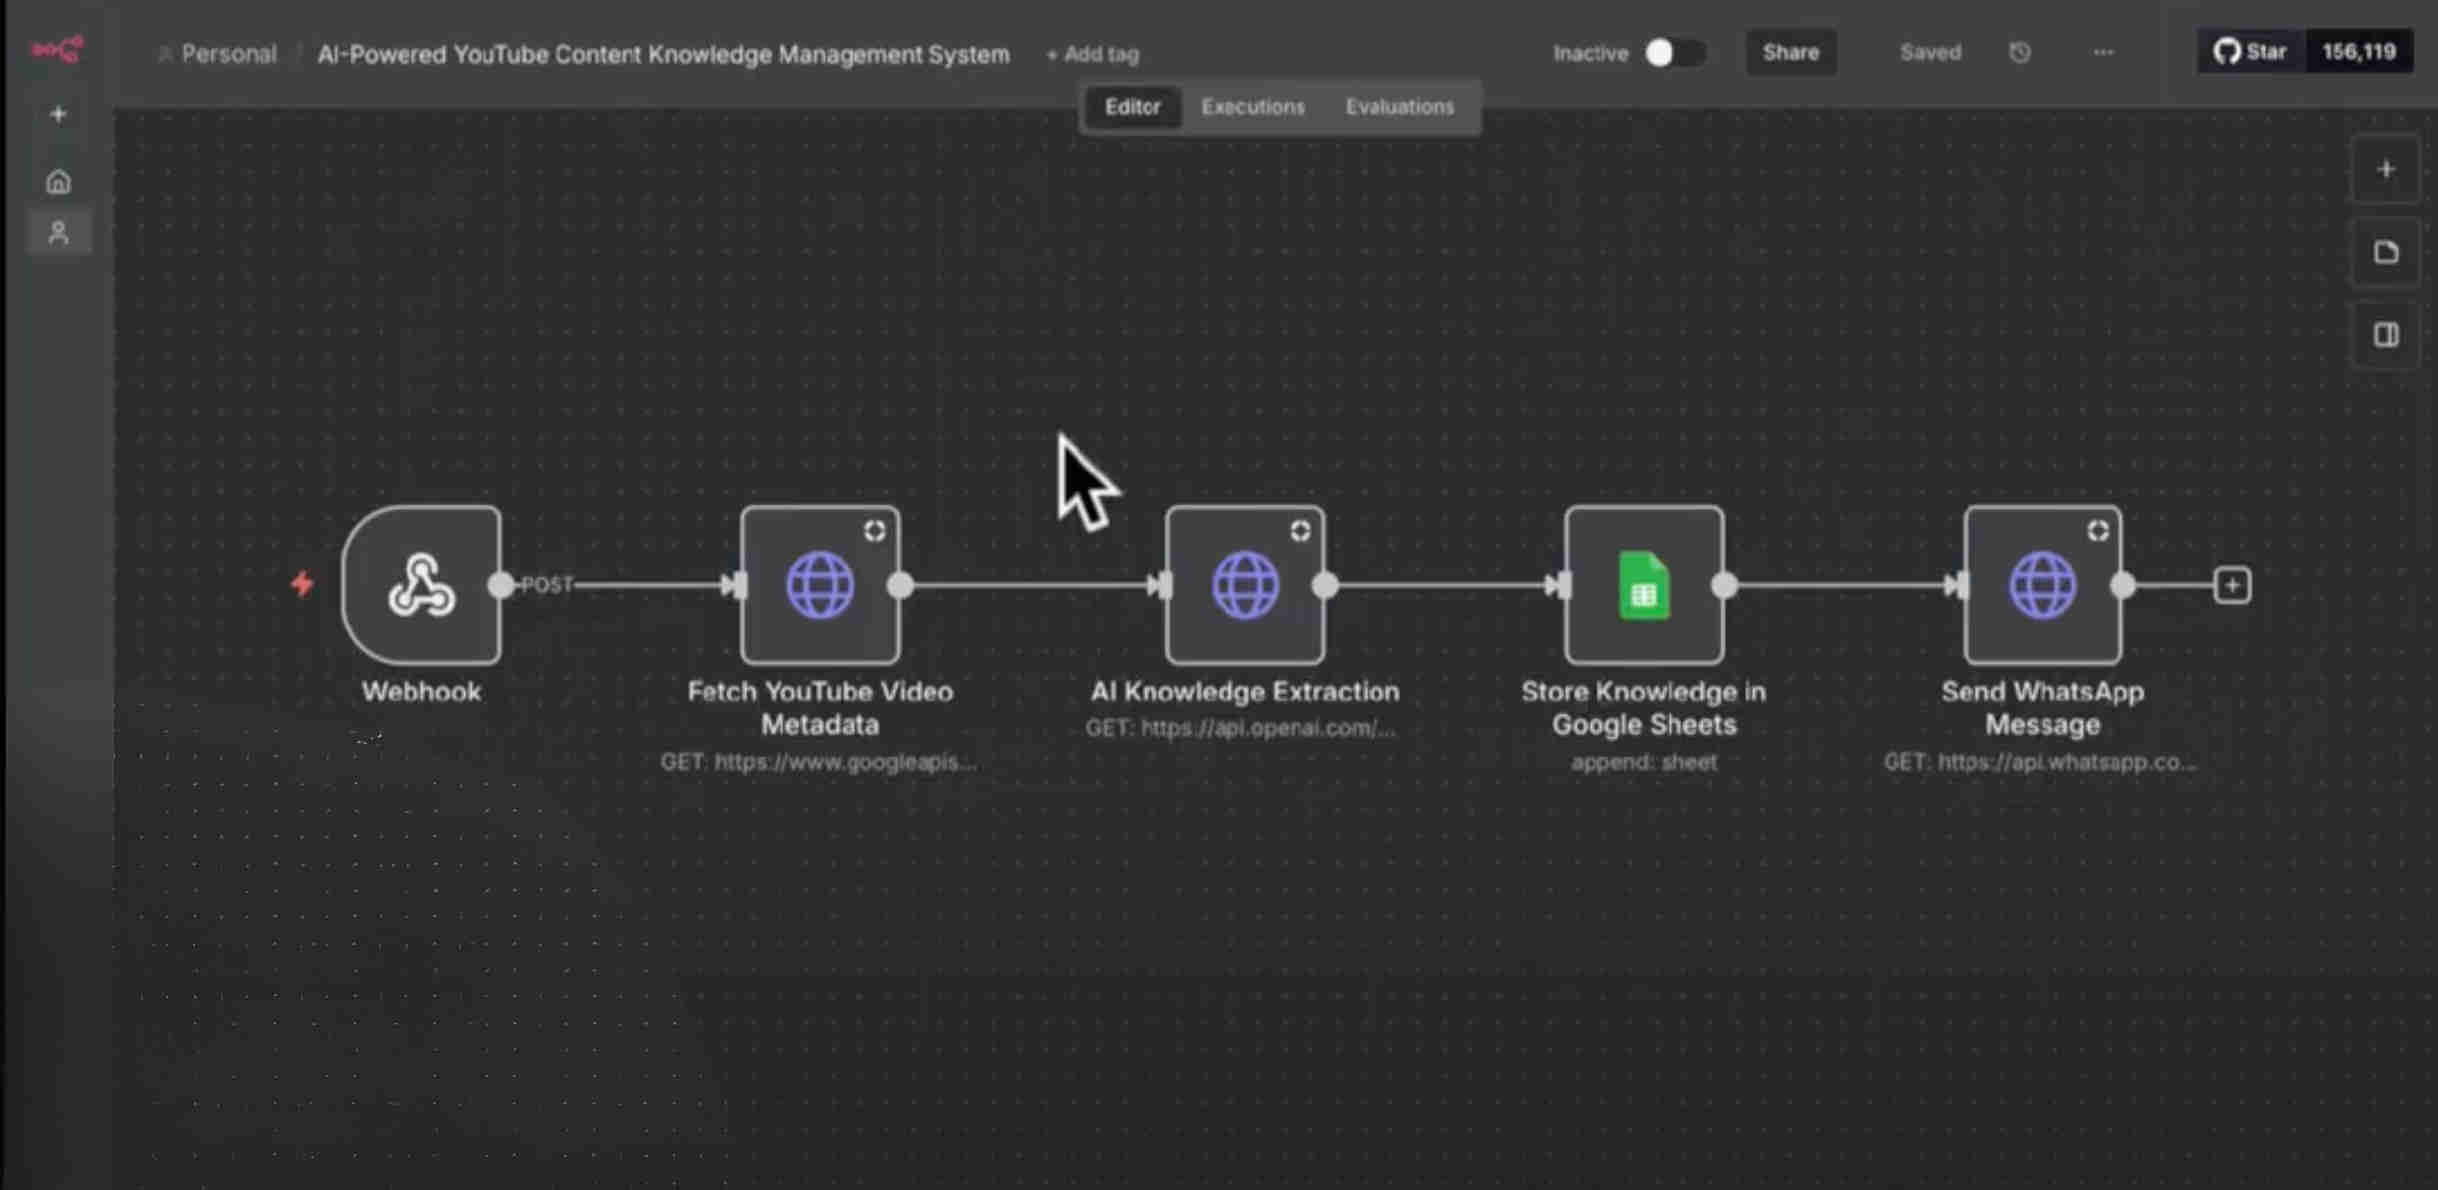The width and height of the screenshot is (2438, 1190).
Task: Open the three-dot more options menu
Action: click(2103, 52)
